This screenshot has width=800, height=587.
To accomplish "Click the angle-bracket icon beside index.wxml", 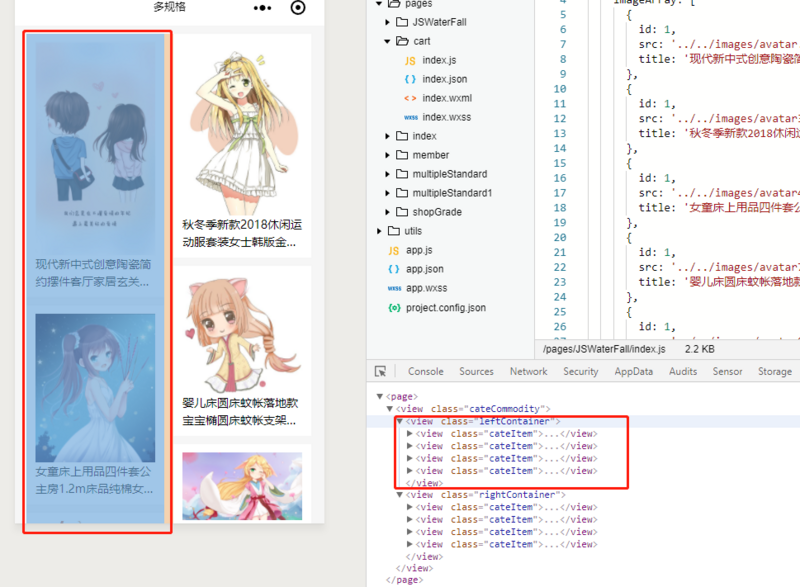I will click(x=410, y=98).
